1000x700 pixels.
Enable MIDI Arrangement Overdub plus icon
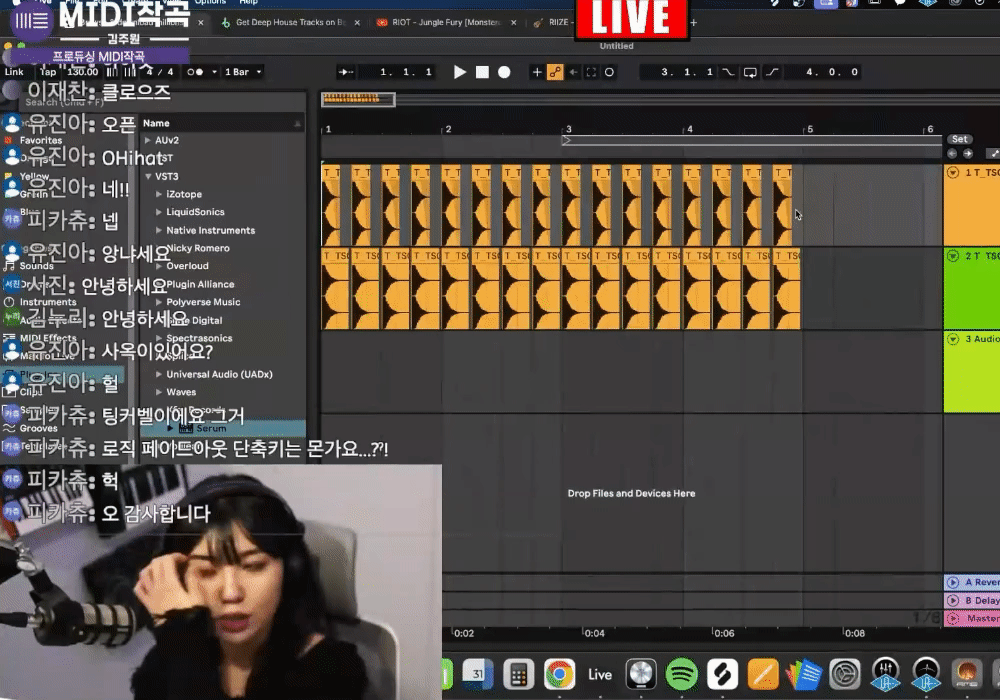pos(537,72)
